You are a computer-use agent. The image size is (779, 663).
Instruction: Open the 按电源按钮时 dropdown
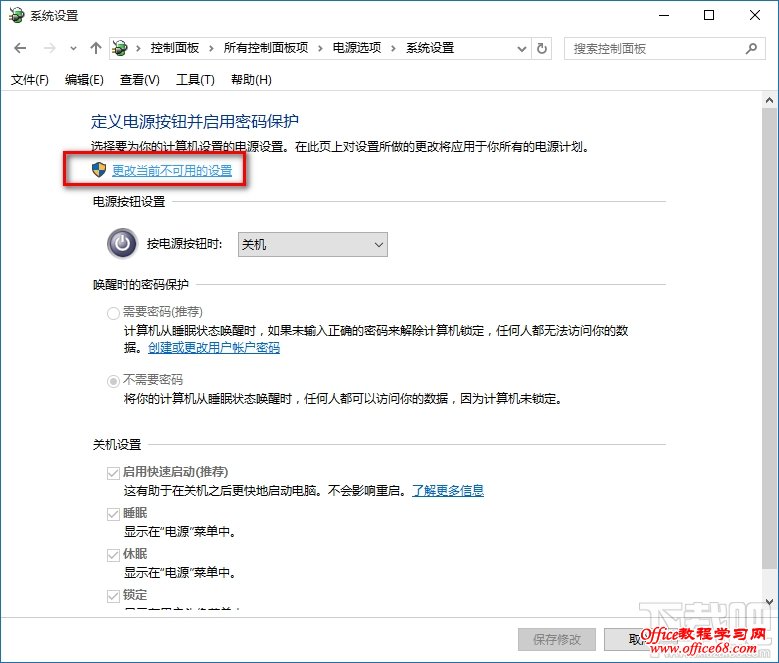(312, 244)
